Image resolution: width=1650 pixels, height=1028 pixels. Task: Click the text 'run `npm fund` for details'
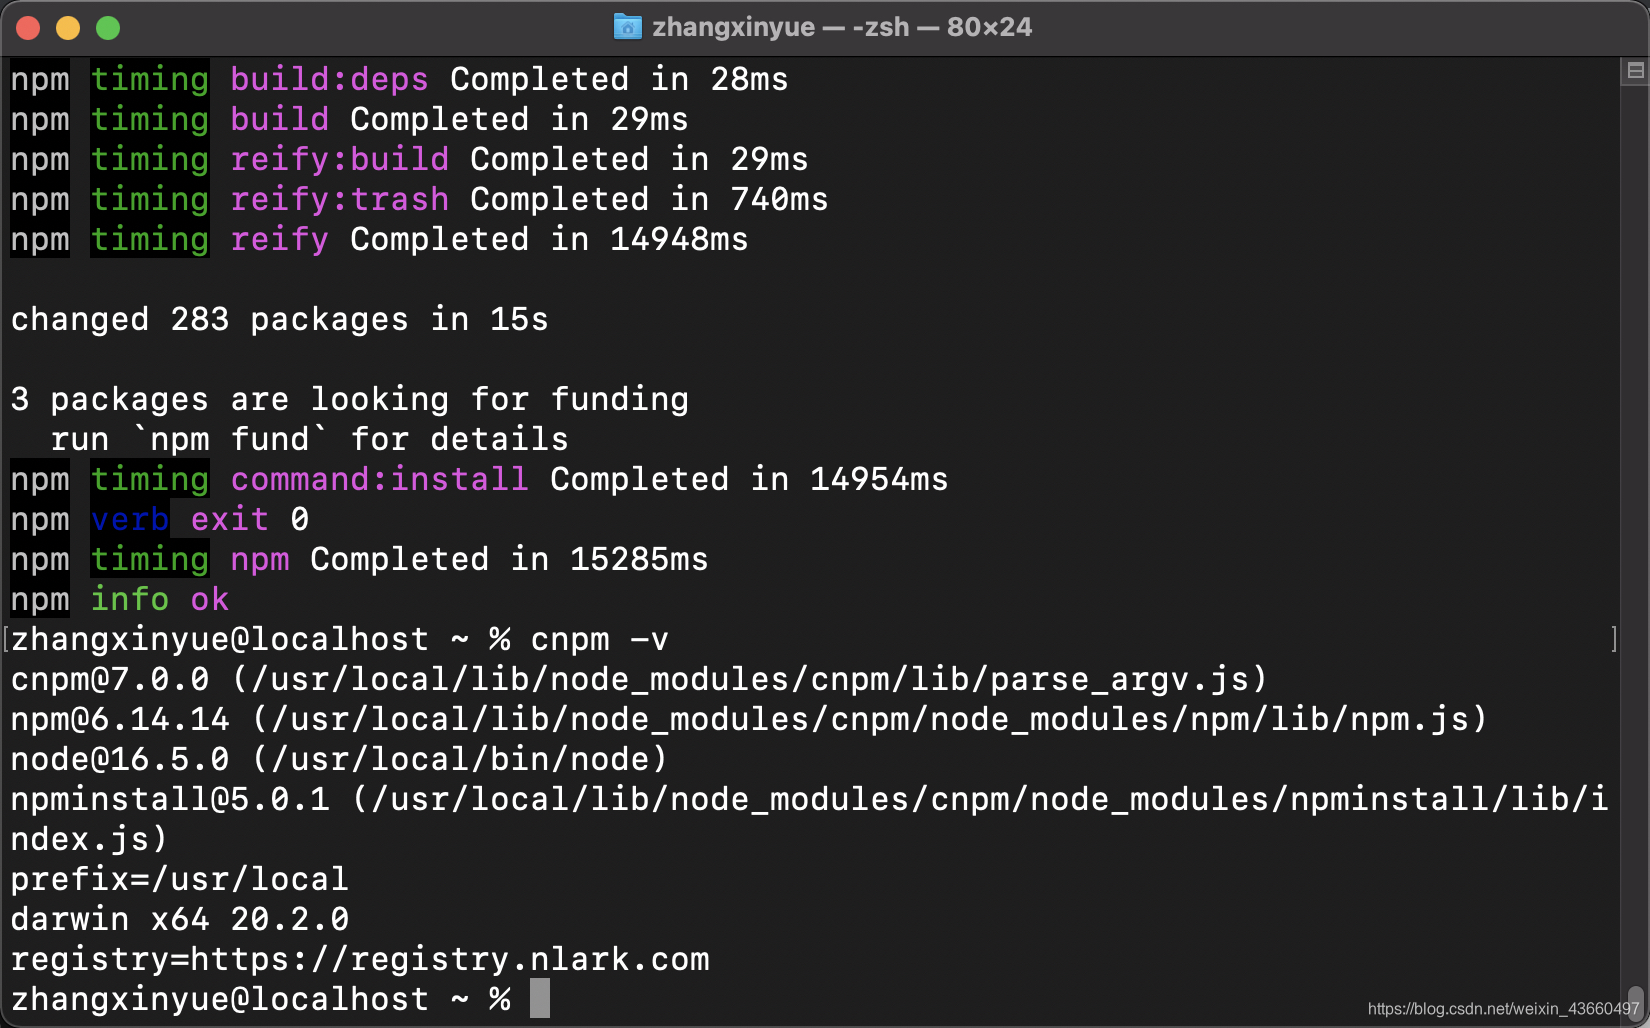coord(309,439)
